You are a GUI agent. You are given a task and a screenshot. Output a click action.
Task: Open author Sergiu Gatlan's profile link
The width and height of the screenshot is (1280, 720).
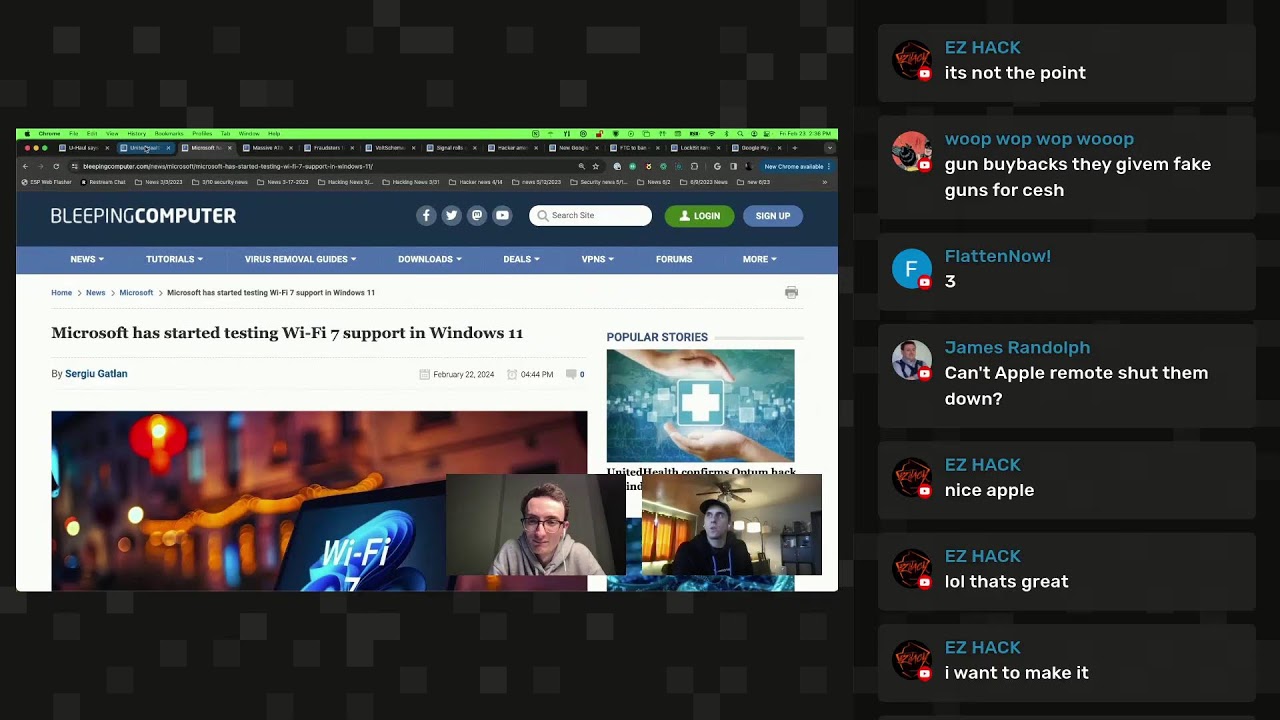(x=96, y=374)
